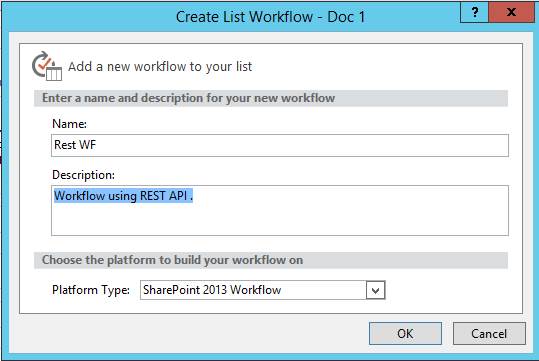Close the Create List Workflow dialog
Screen dimensions: 539x361
(512, 12)
